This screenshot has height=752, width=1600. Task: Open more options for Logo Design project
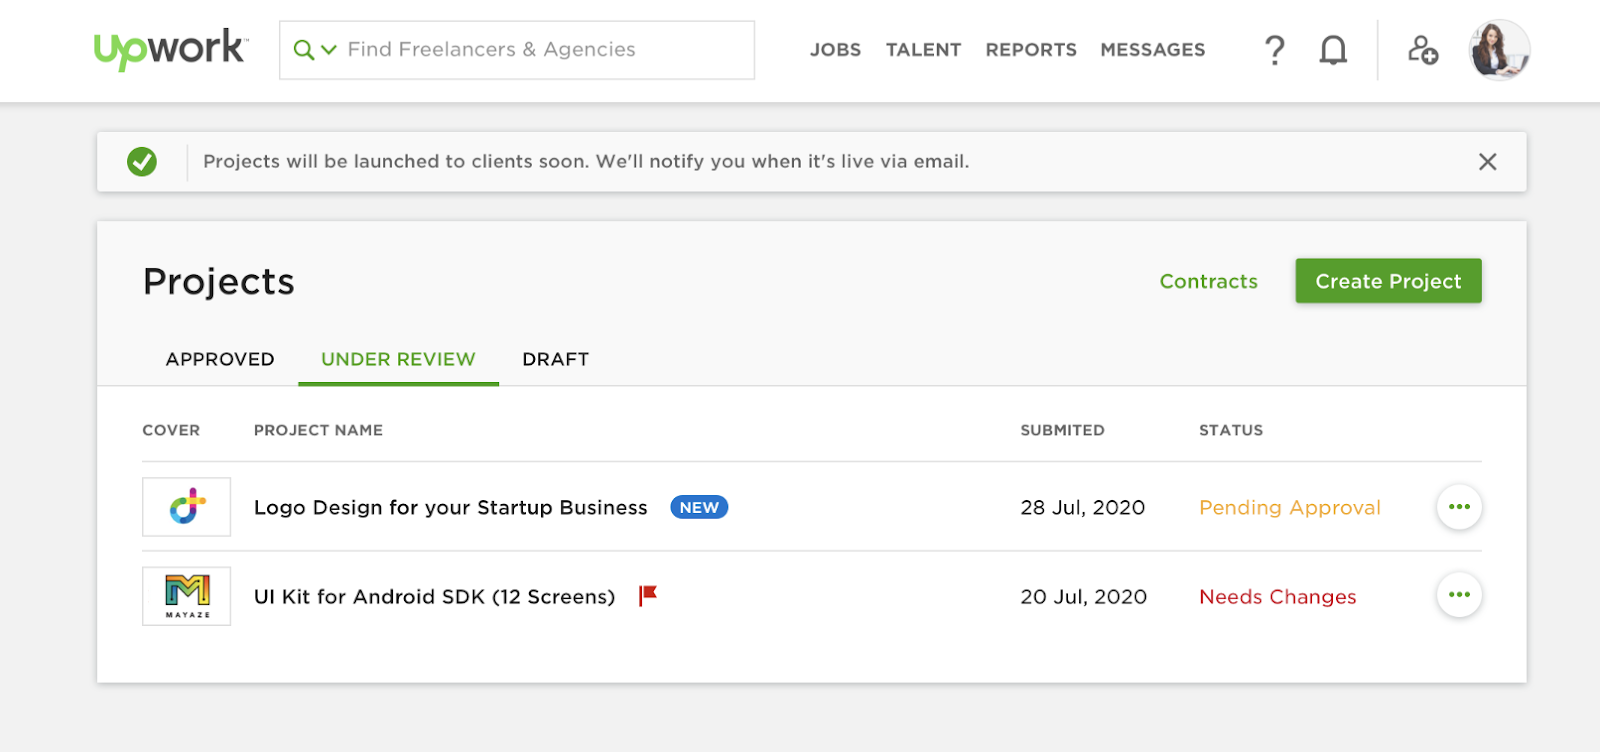point(1459,507)
